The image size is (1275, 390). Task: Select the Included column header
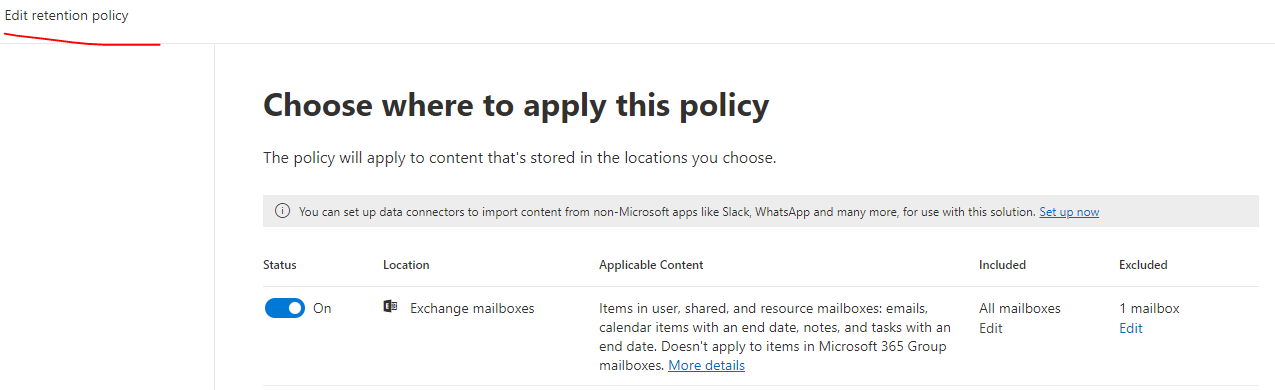click(x=1002, y=265)
